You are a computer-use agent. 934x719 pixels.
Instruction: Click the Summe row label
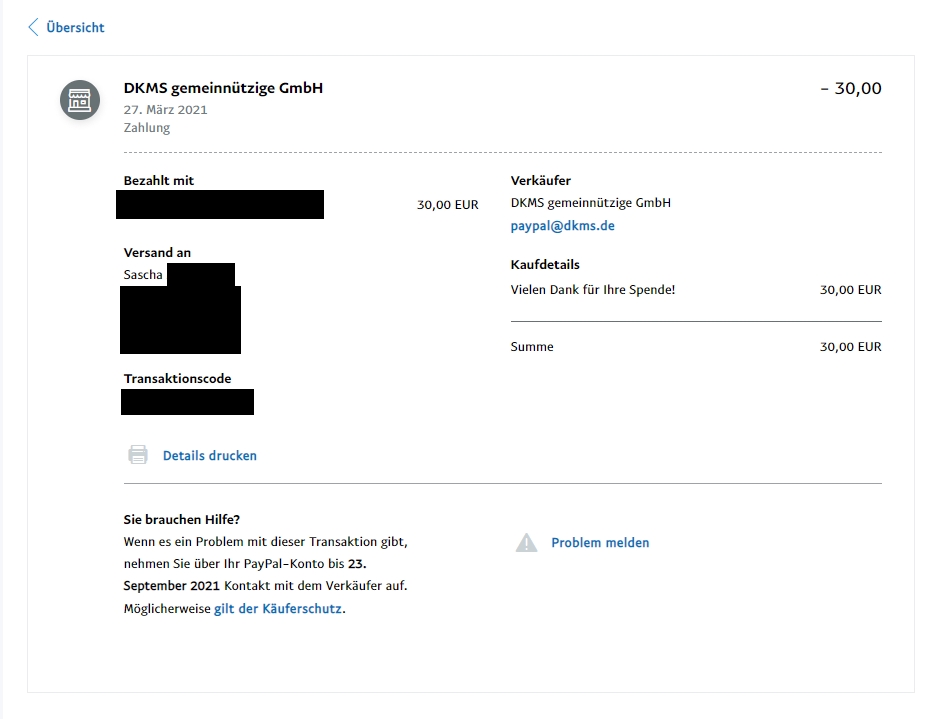pyautogui.click(x=531, y=347)
